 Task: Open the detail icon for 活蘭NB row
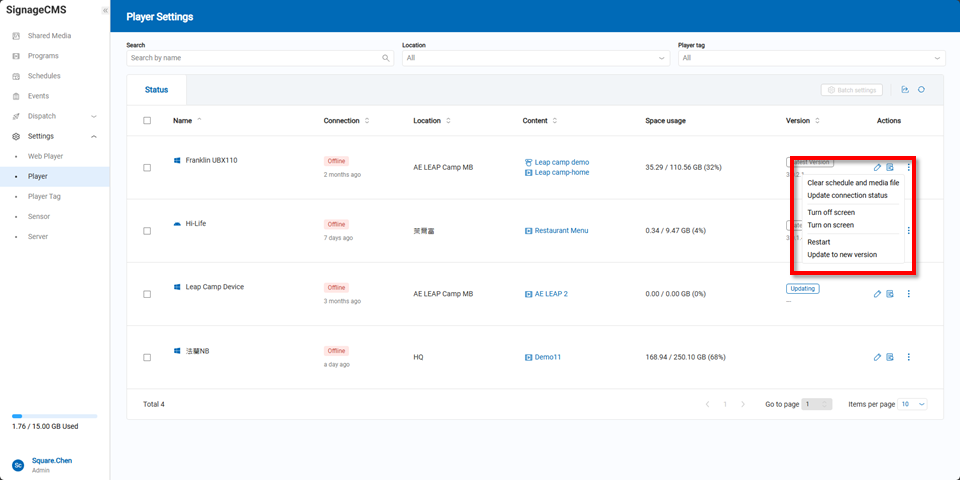coord(890,357)
